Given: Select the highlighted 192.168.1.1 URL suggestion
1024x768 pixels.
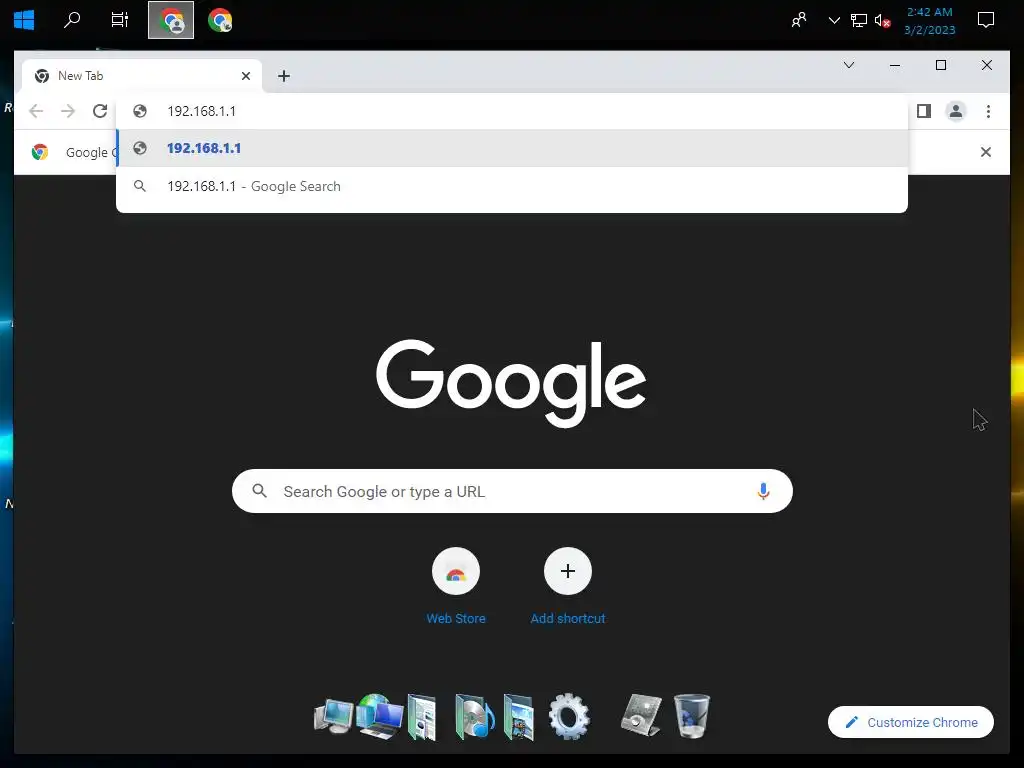Looking at the screenshot, I should (512, 148).
